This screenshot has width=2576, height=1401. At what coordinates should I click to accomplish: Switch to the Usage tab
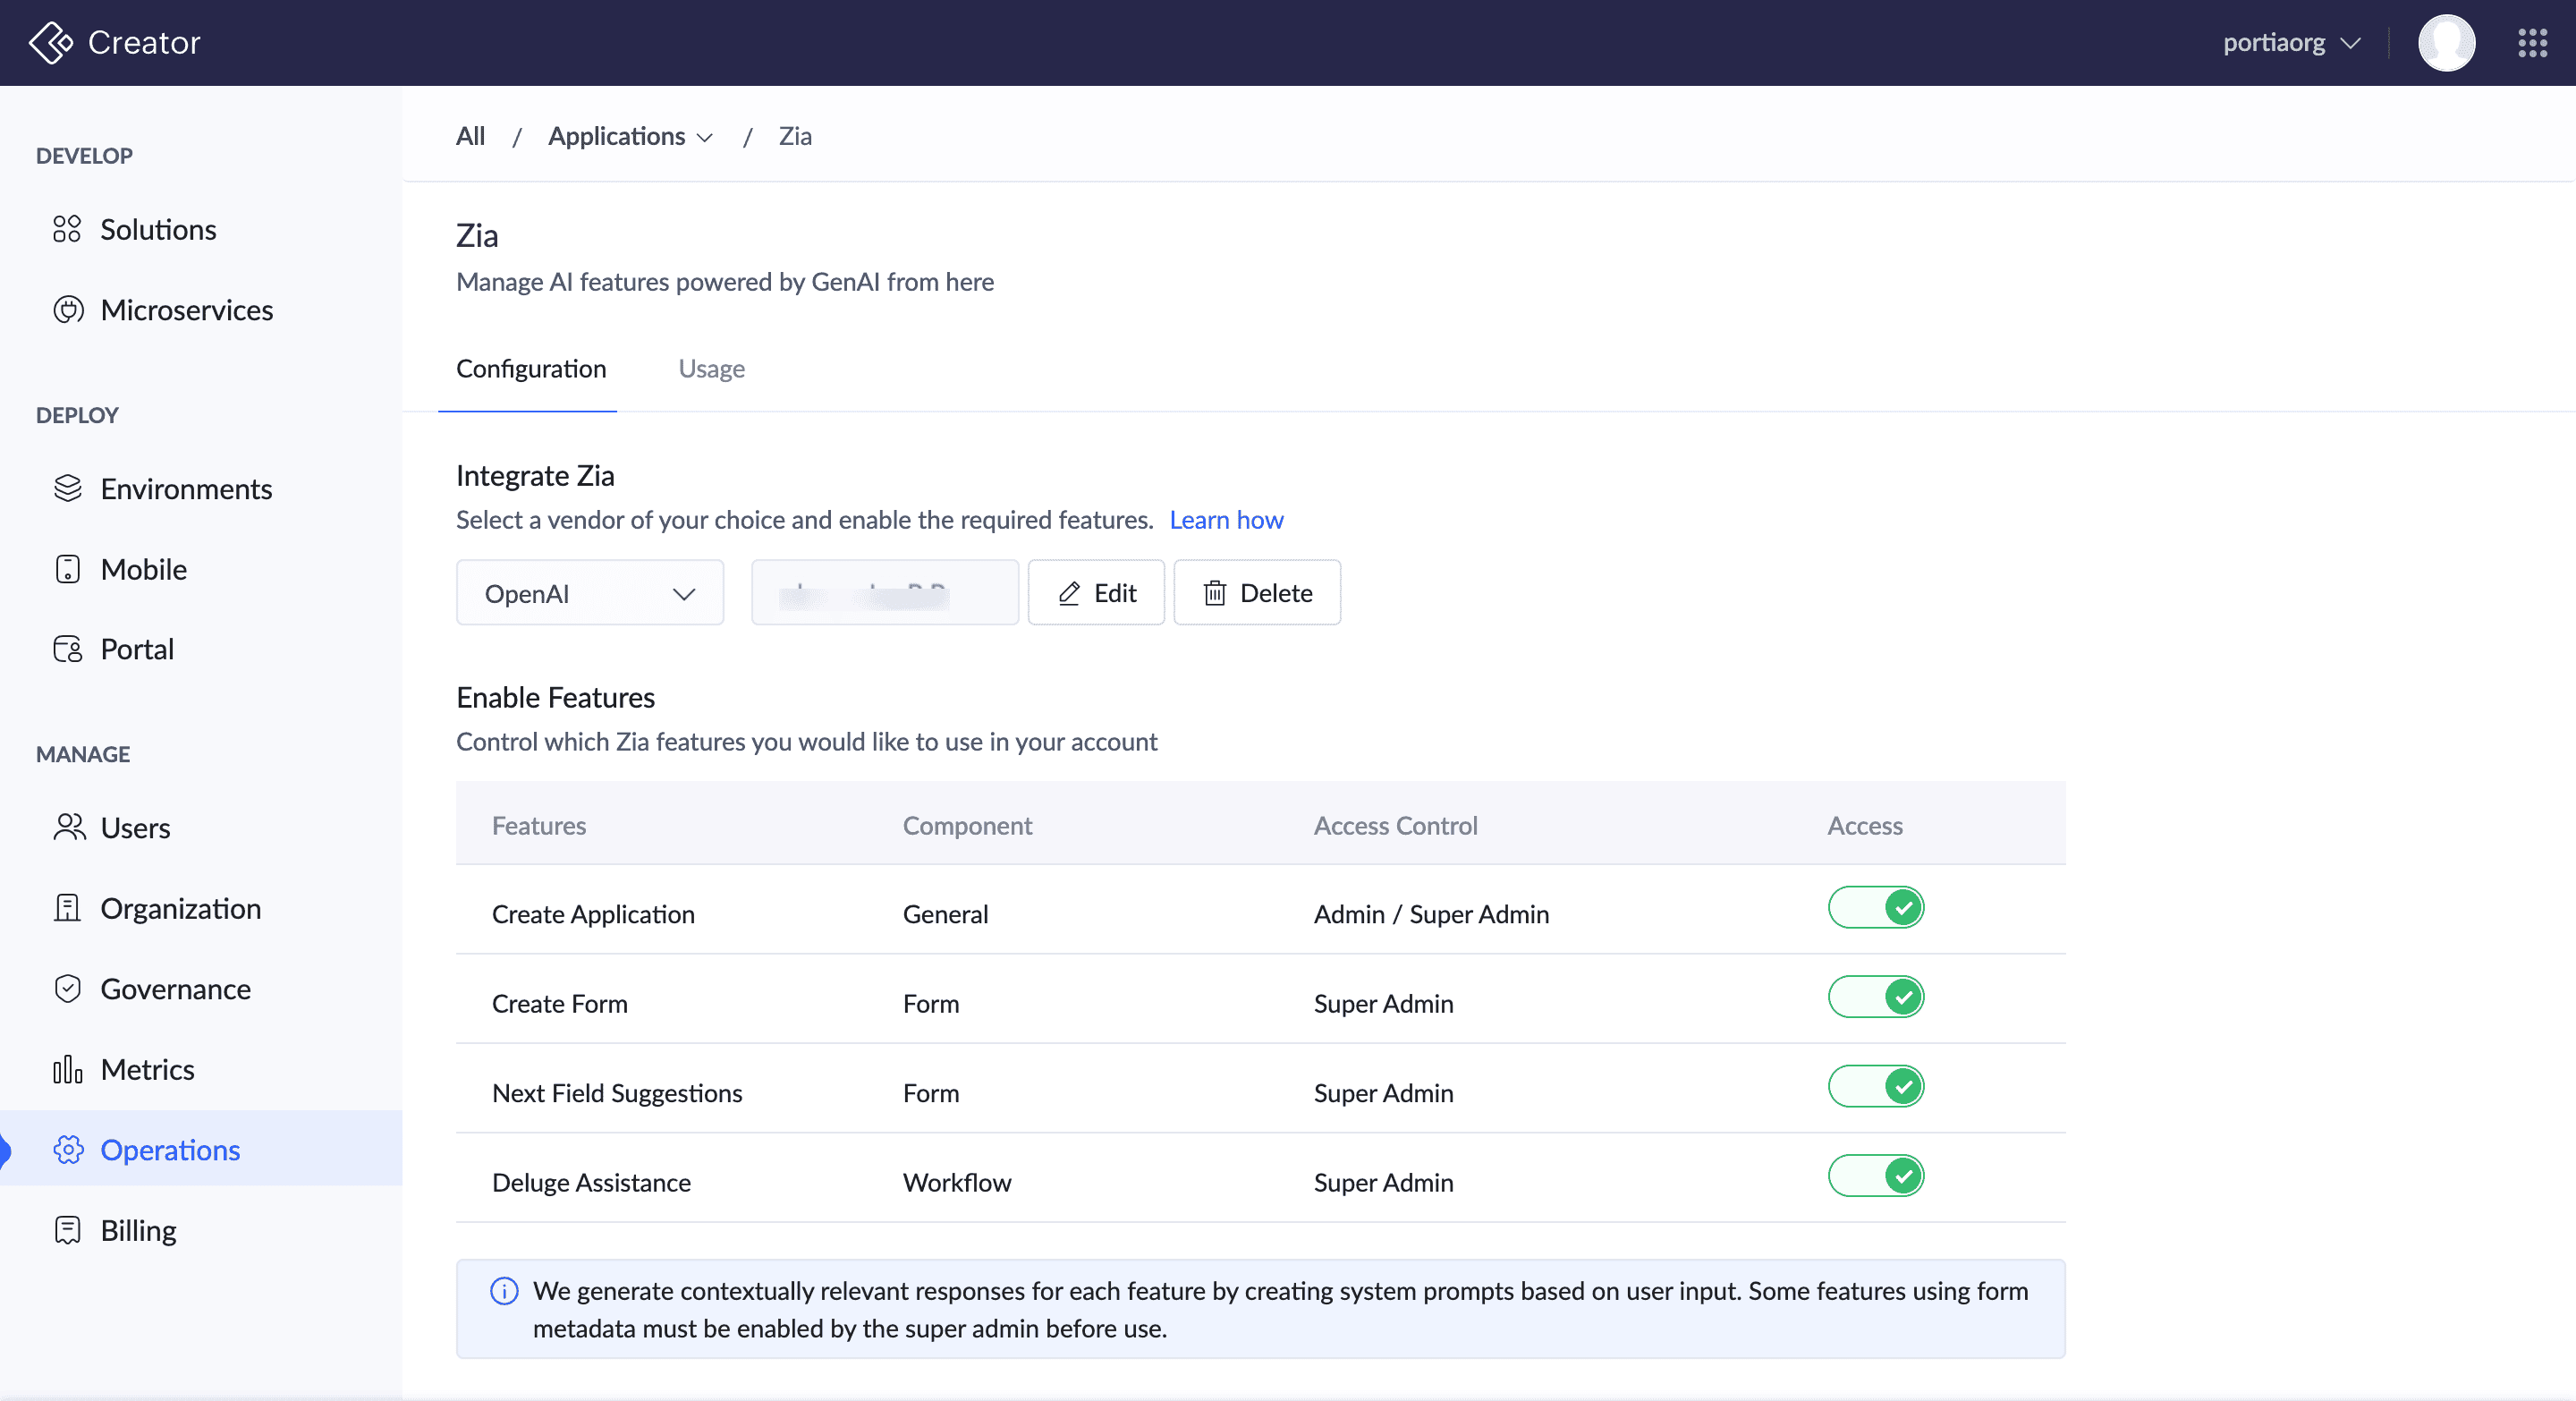711,369
